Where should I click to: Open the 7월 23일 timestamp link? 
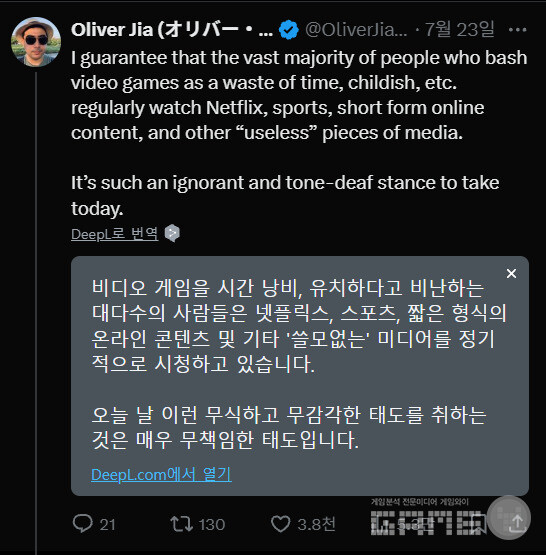coord(459,29)
